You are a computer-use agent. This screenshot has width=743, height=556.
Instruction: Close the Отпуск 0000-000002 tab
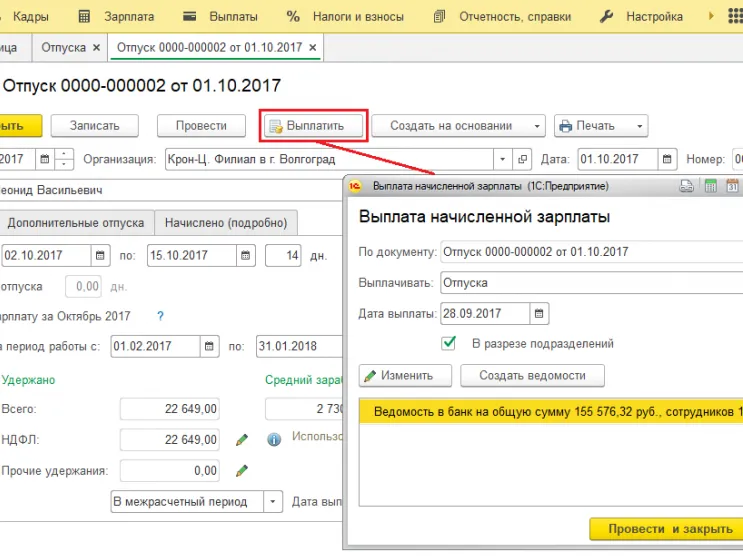tap(313, 47)
